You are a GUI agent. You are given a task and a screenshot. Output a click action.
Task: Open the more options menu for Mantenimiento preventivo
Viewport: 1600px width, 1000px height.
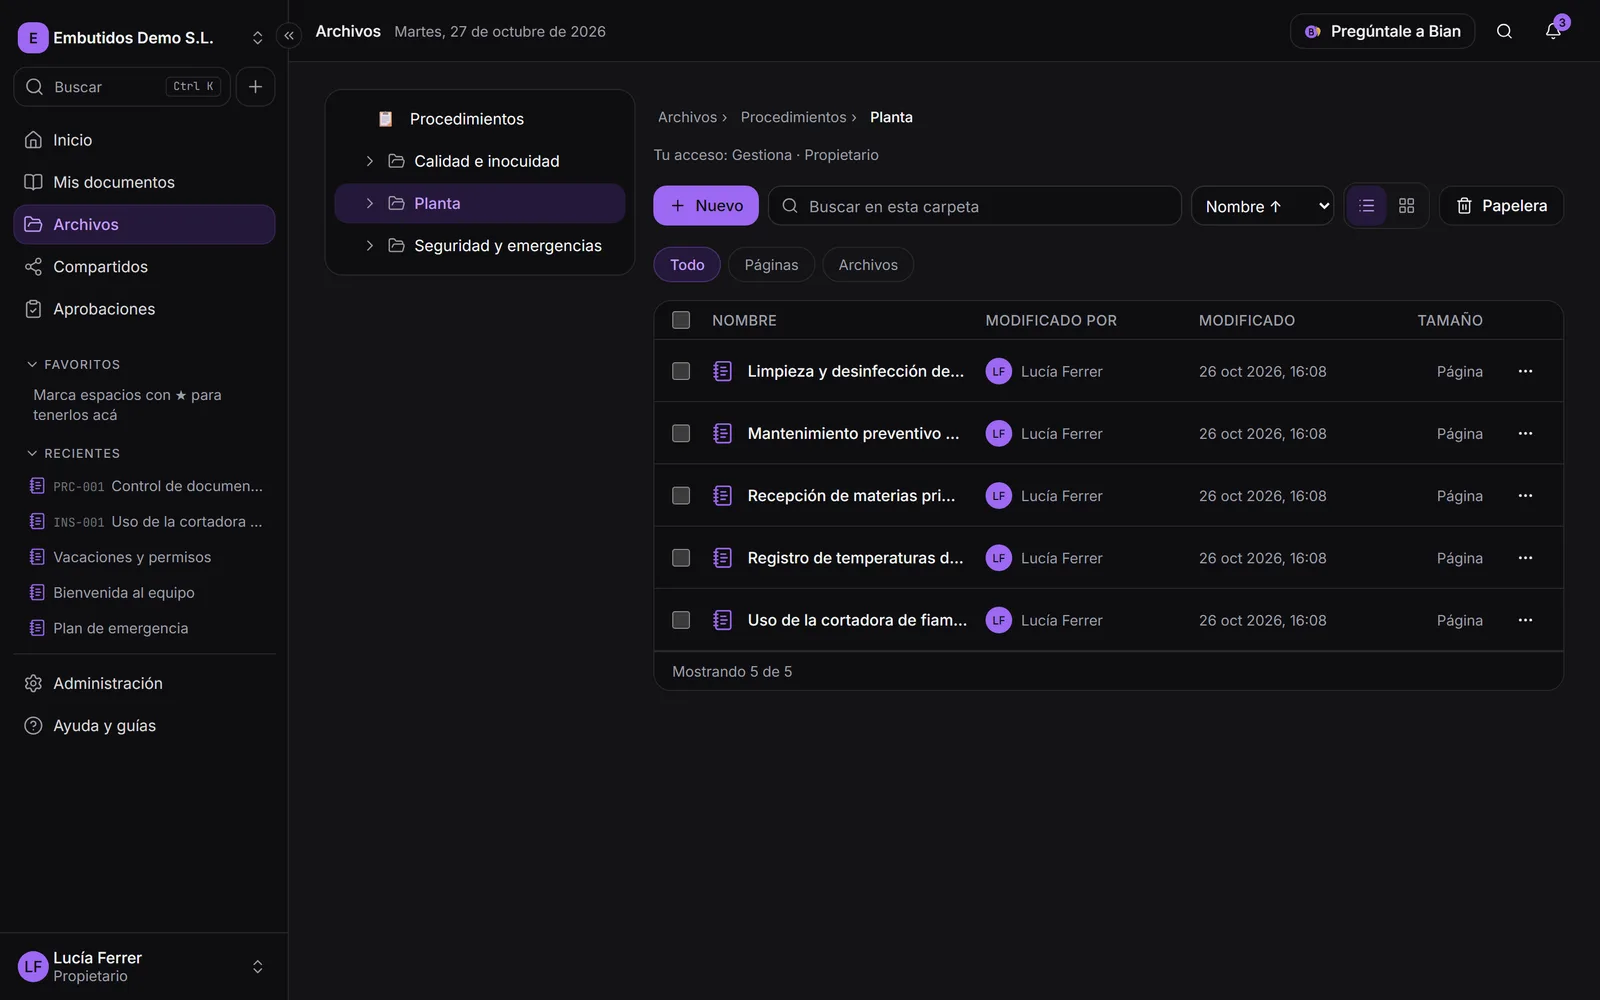(1525, 433)
